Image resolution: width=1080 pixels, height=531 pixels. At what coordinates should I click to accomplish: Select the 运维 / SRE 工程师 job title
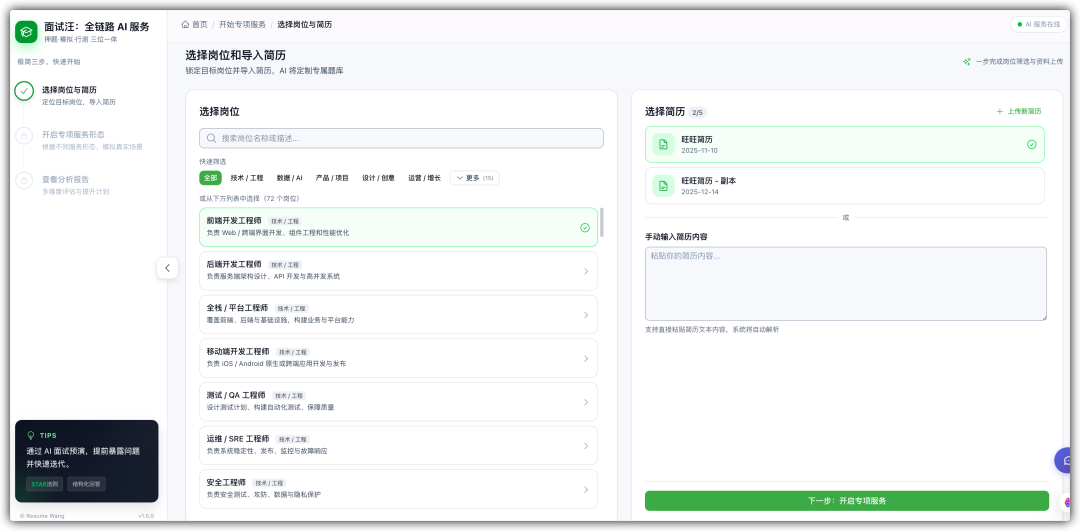[238, 439]
